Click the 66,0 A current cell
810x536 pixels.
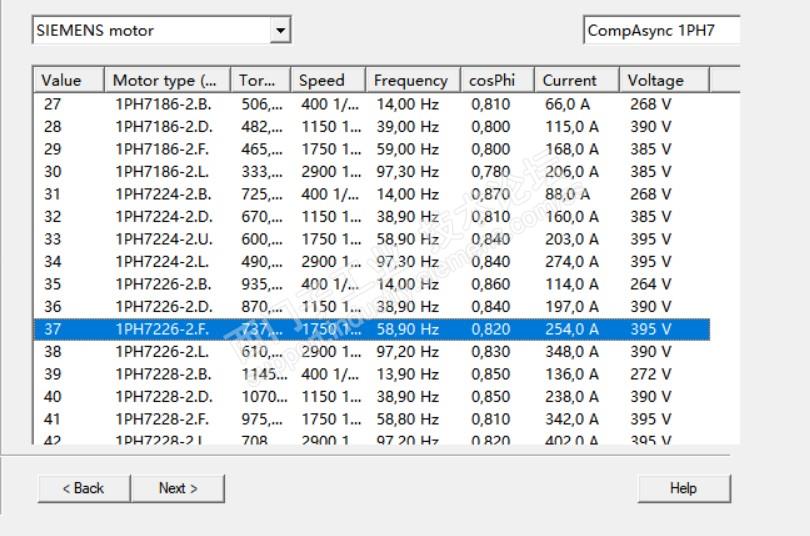point(568,104)
